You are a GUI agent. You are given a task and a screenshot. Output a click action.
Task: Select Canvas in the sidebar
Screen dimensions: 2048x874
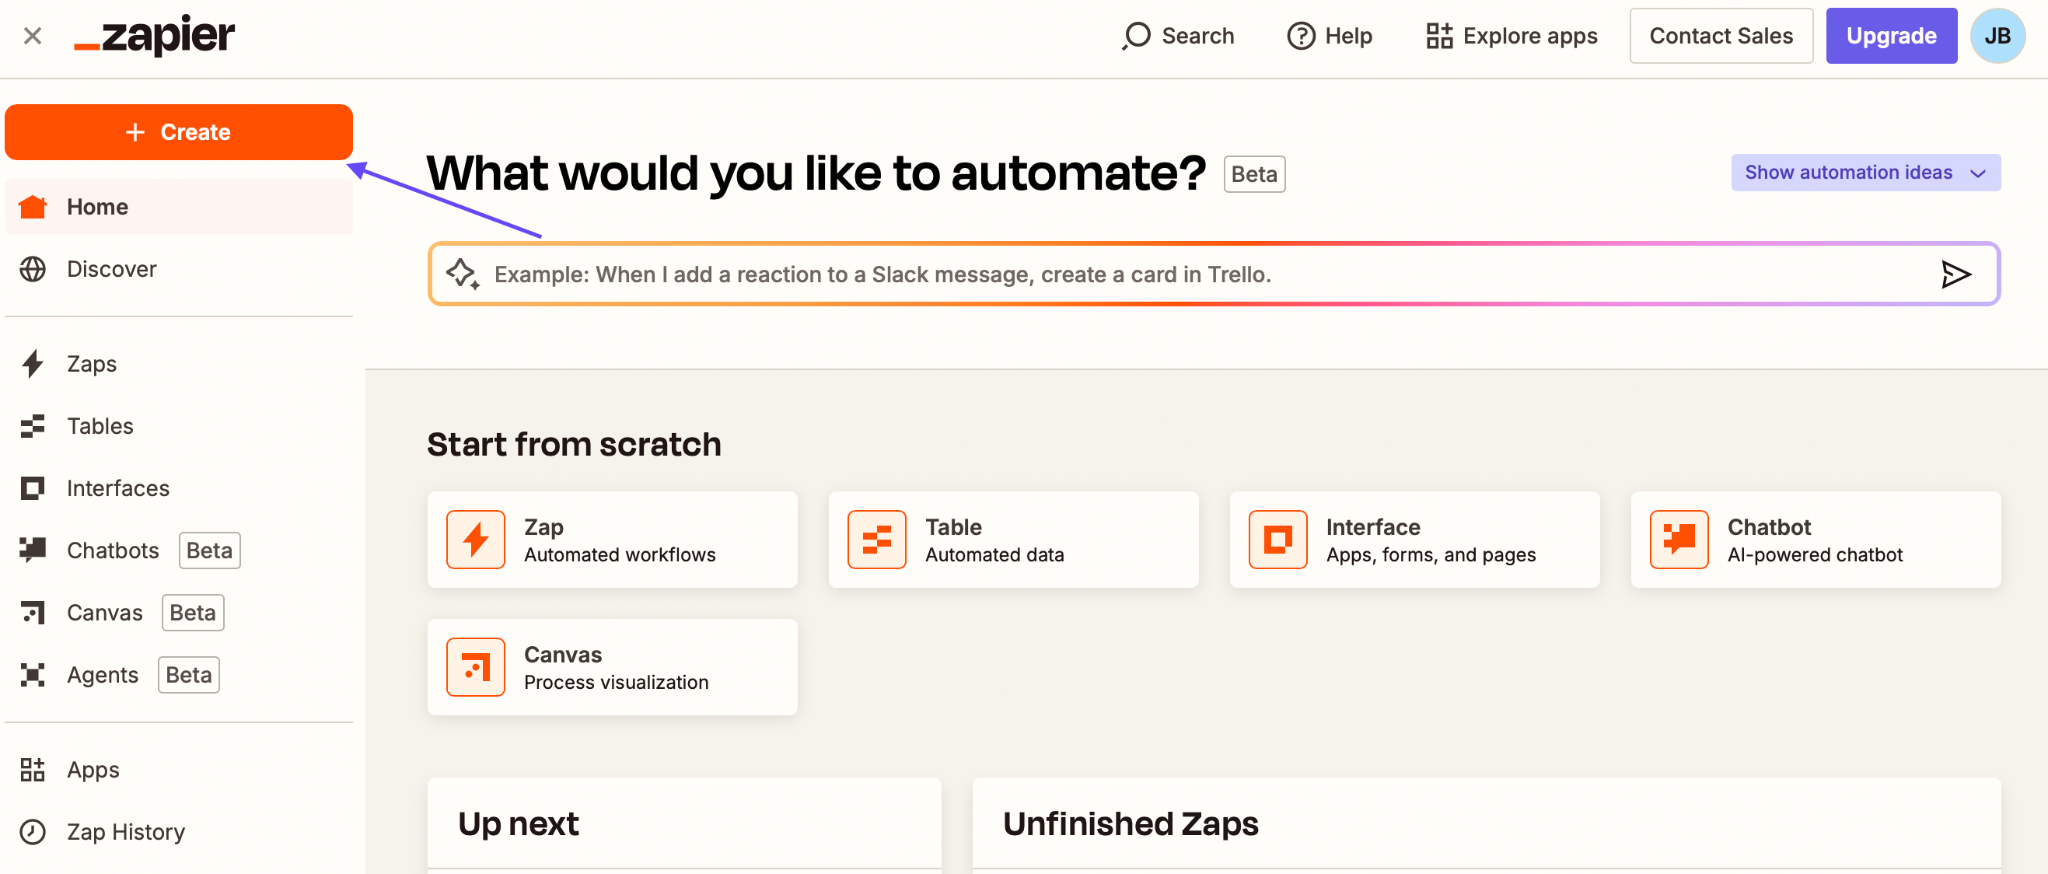(x=179, y=612)
